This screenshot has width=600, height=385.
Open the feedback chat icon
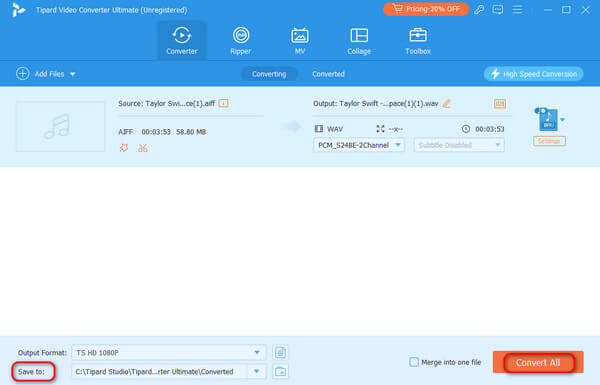497,10
